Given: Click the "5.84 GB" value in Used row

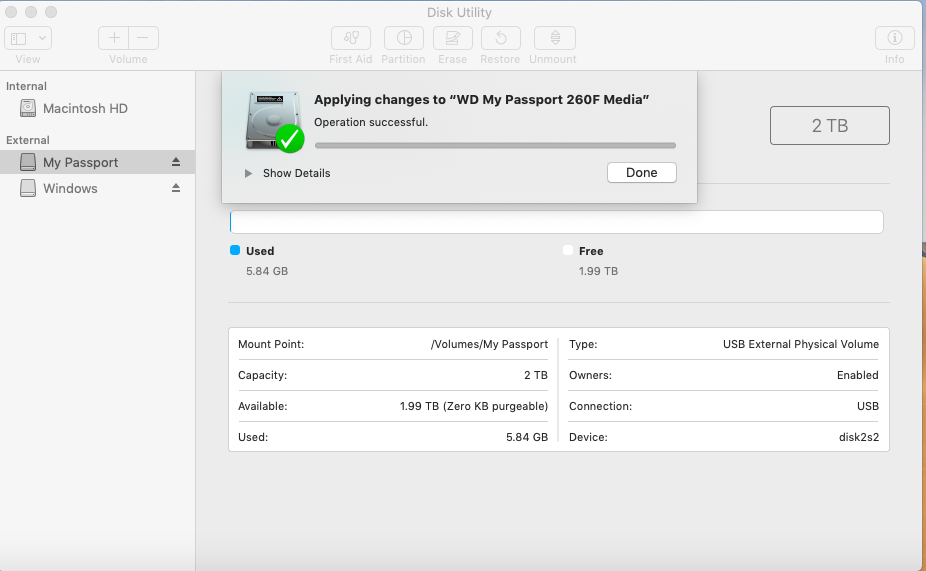Looking at the screenshot, I should 527,438.
